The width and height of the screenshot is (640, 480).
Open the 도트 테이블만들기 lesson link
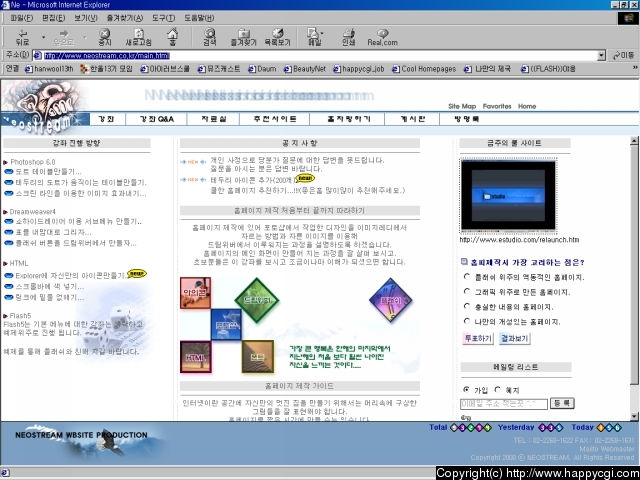(x=48, y=172)
